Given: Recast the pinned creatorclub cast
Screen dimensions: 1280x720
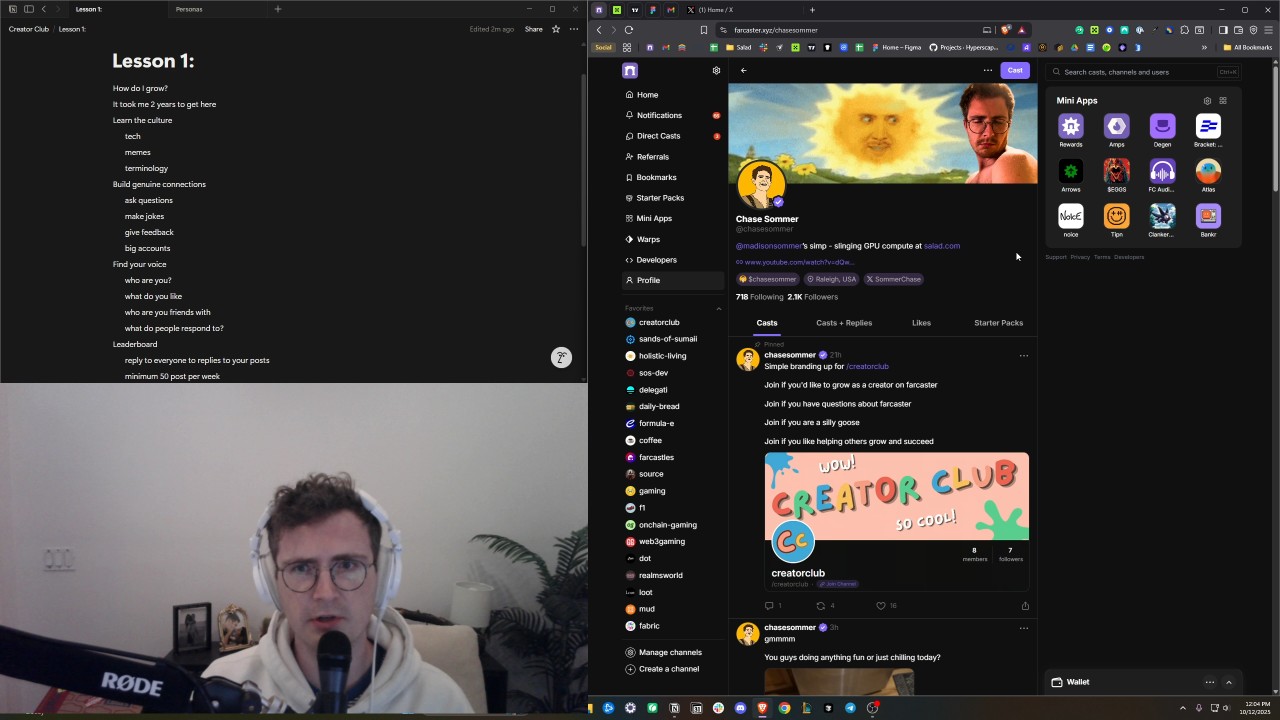Looking at the screenshot, I should [x=821, y=606].
